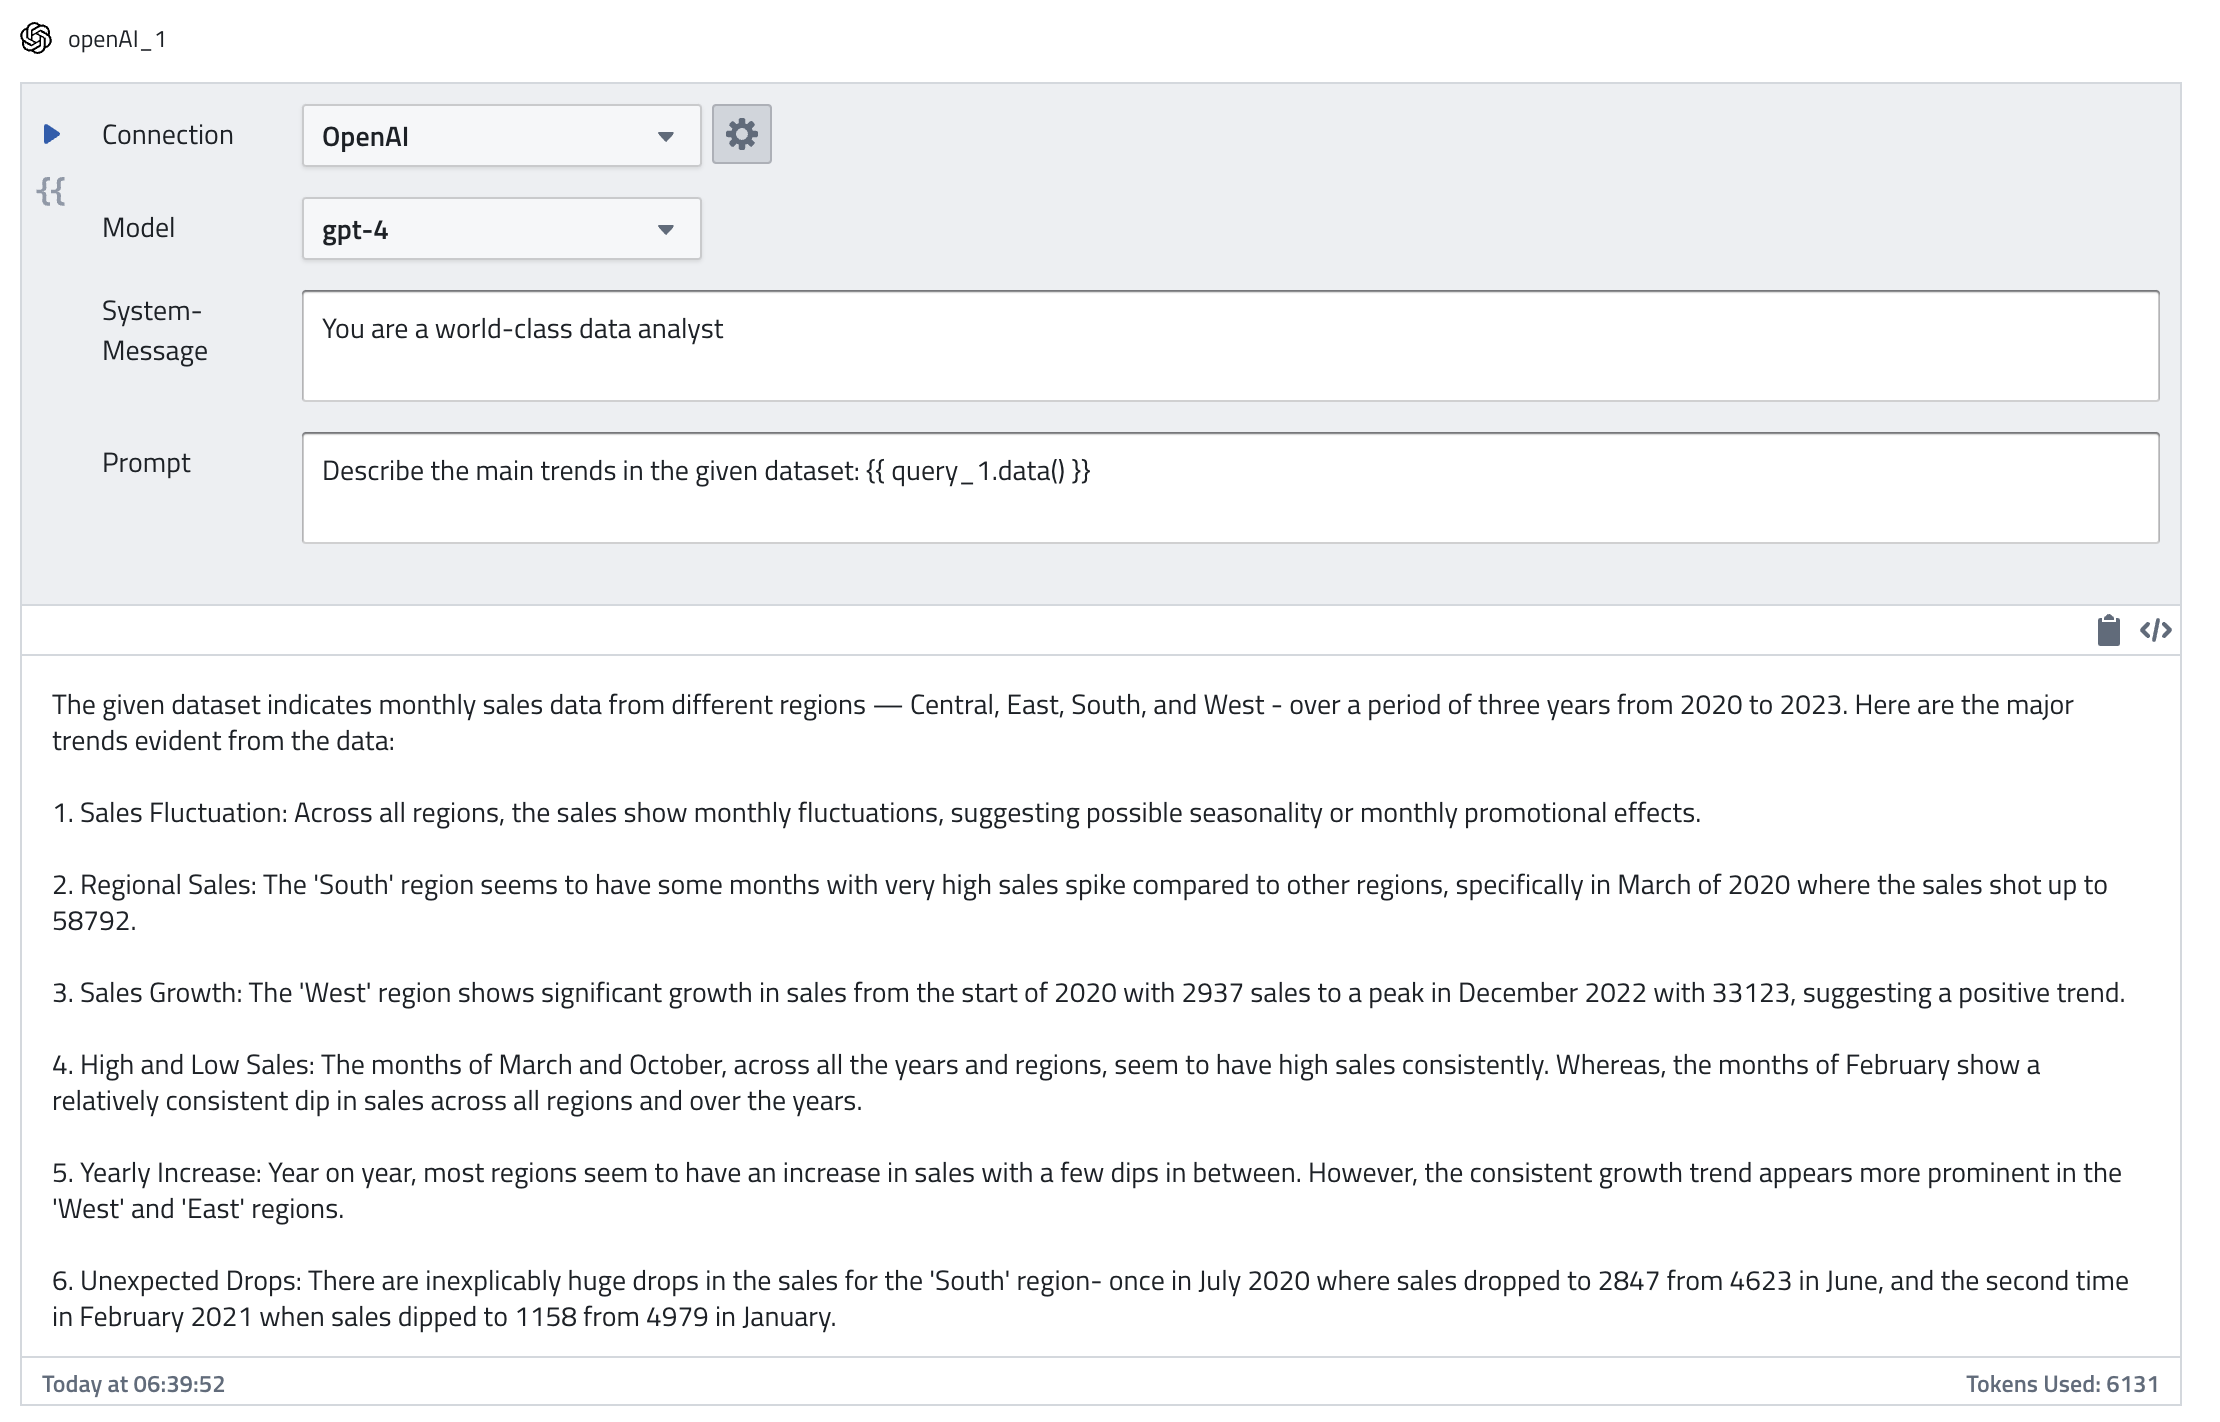Click the openAI_1 block title
Image resolution: width=2220 pixels, height=1422 pixels.
click(117, 39)
